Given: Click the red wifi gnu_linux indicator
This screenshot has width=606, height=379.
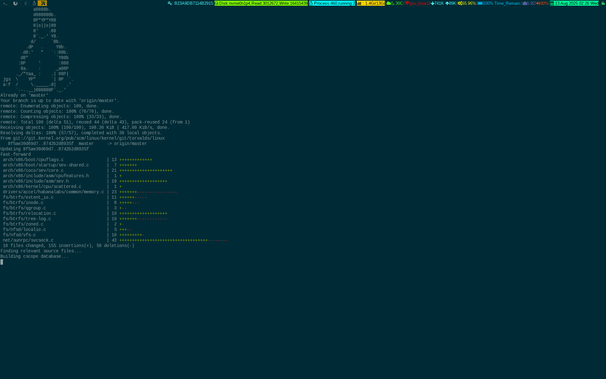Looking at the screenshot, I should point(417,3).
